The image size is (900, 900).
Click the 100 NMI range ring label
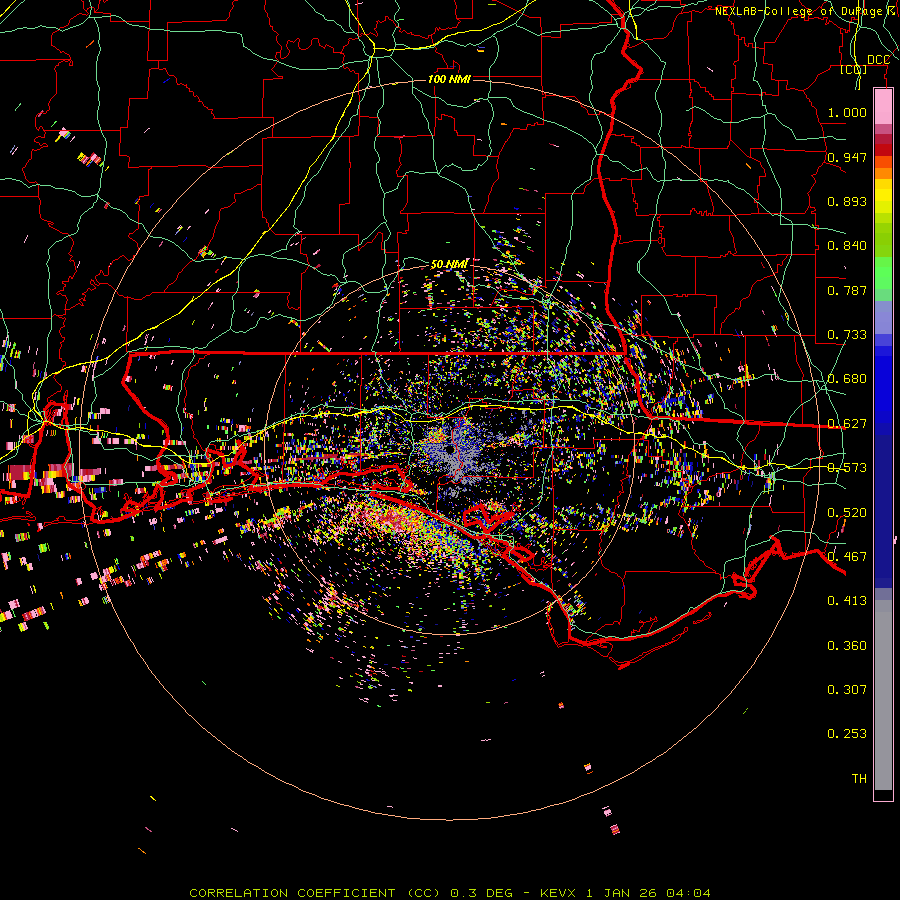tap(449, 79)
